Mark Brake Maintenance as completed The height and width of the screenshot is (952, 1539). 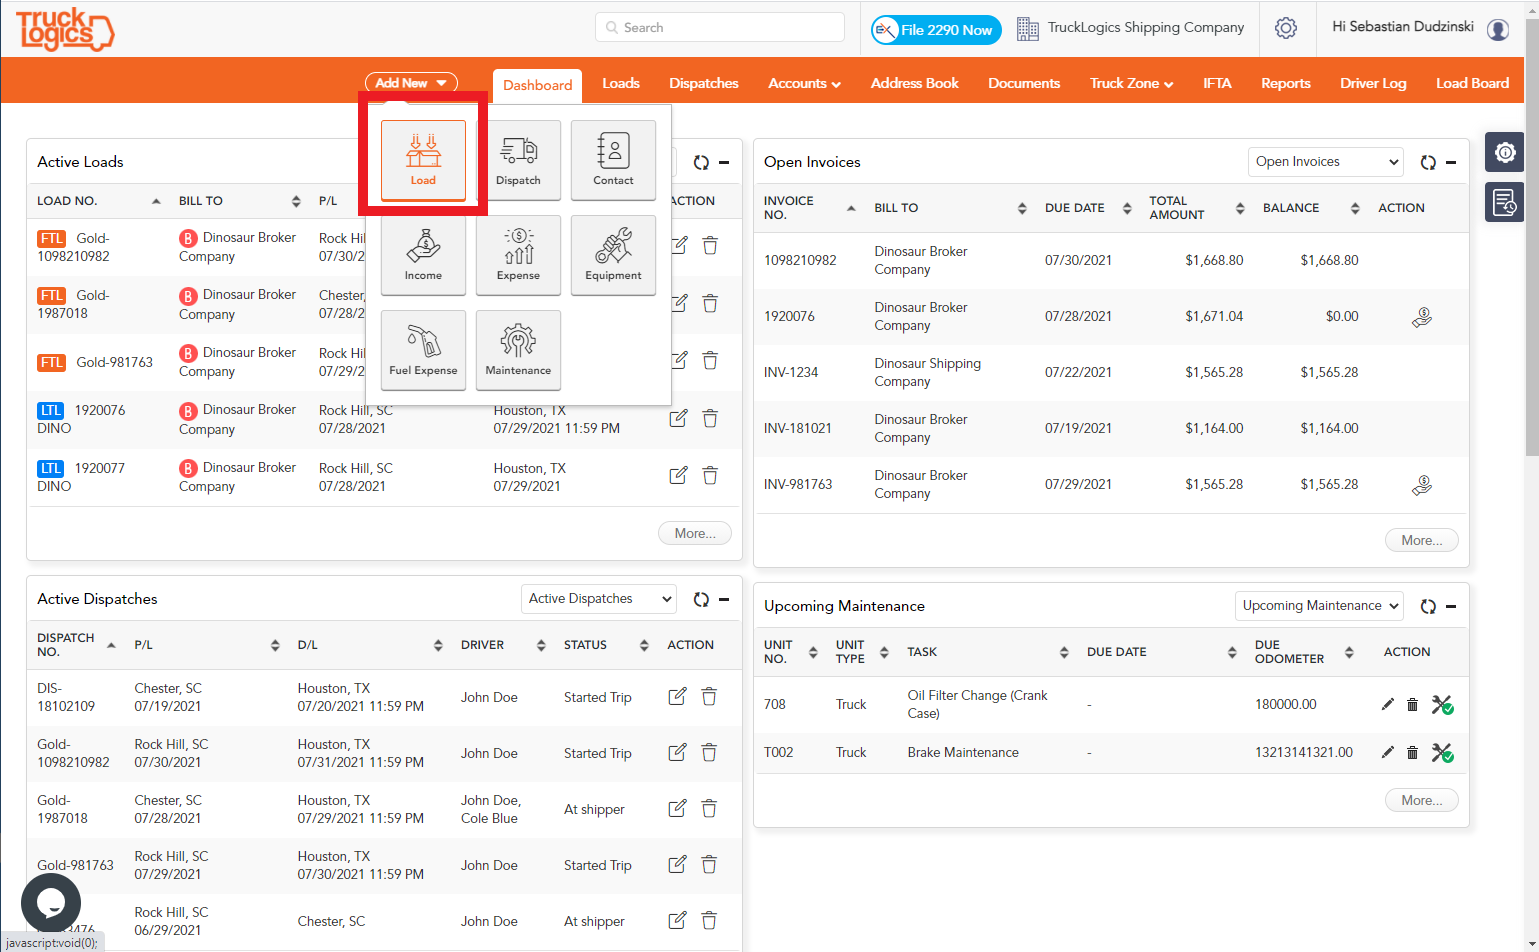1442,752
